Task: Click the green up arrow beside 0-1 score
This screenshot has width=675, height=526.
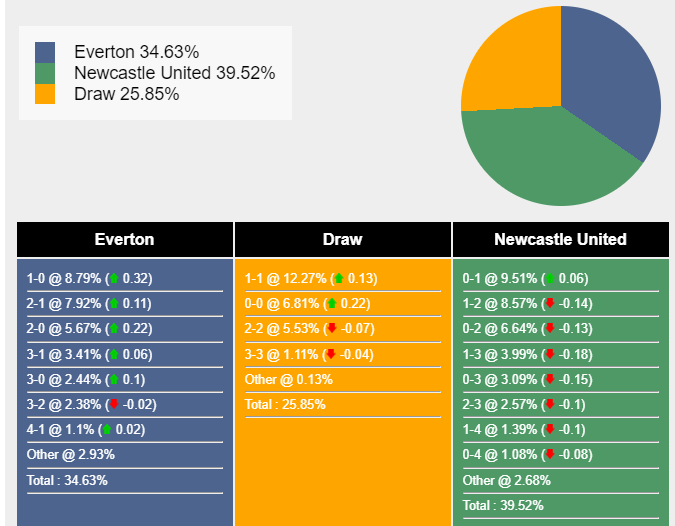Action: click(x=549, y=279)
